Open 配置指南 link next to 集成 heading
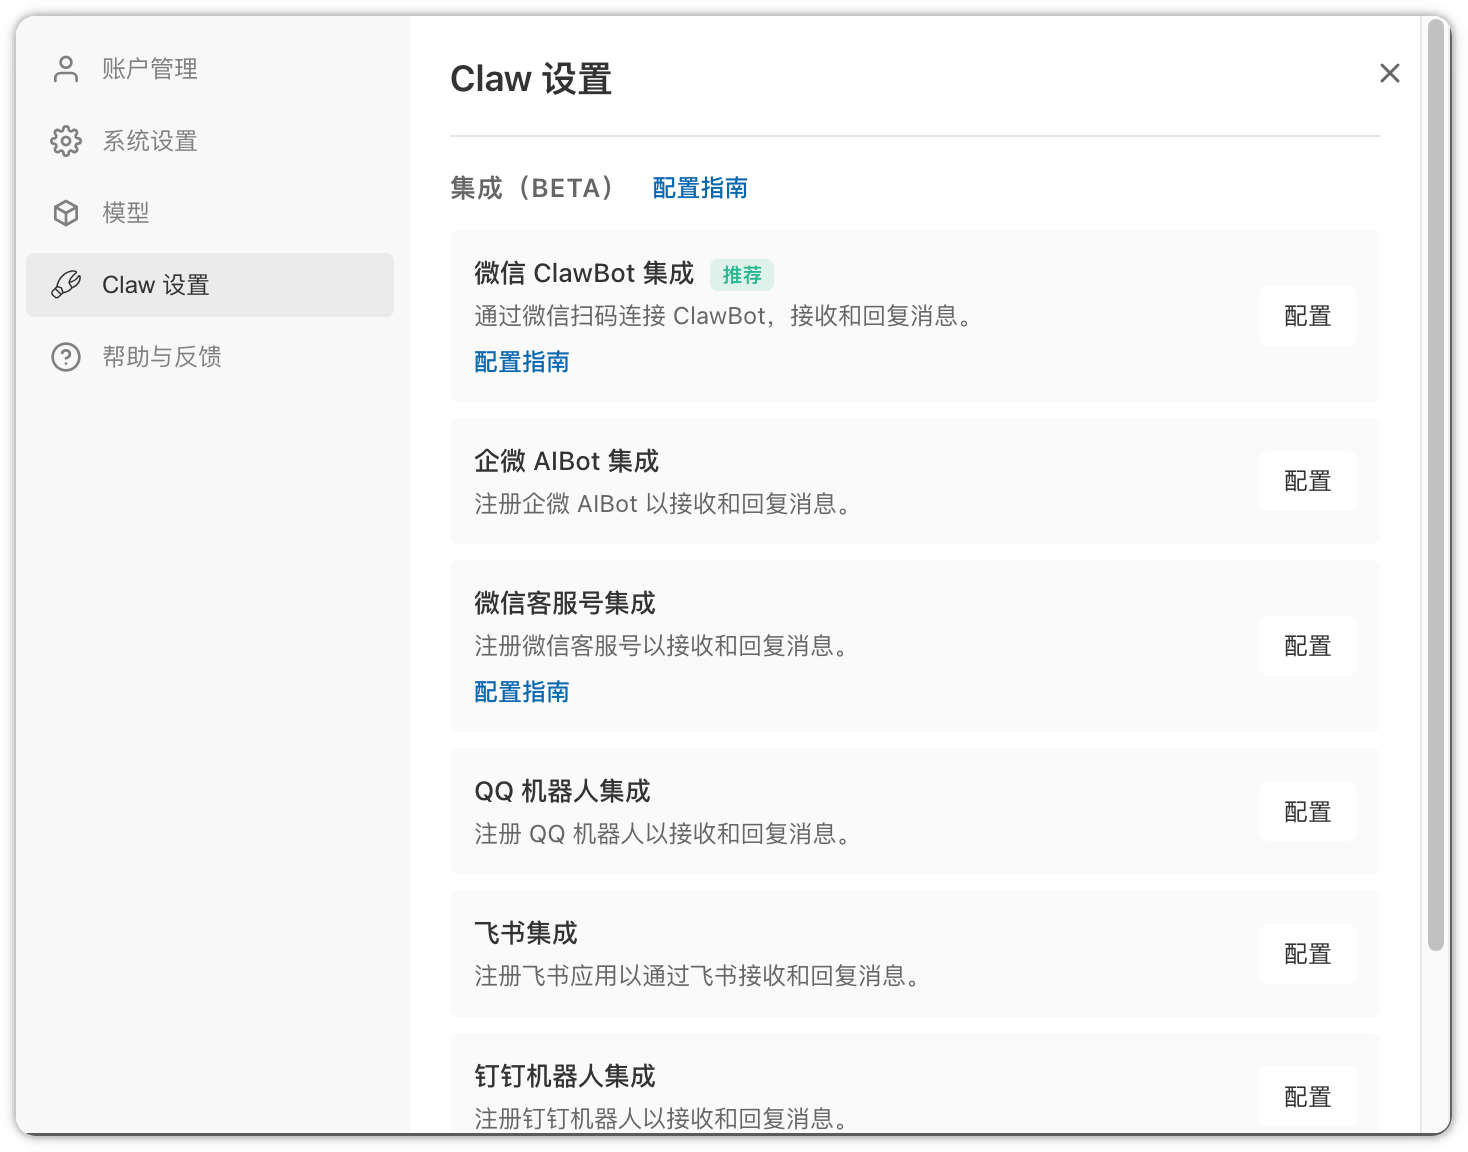1468x1152 pixels. (x=700, y=188)
